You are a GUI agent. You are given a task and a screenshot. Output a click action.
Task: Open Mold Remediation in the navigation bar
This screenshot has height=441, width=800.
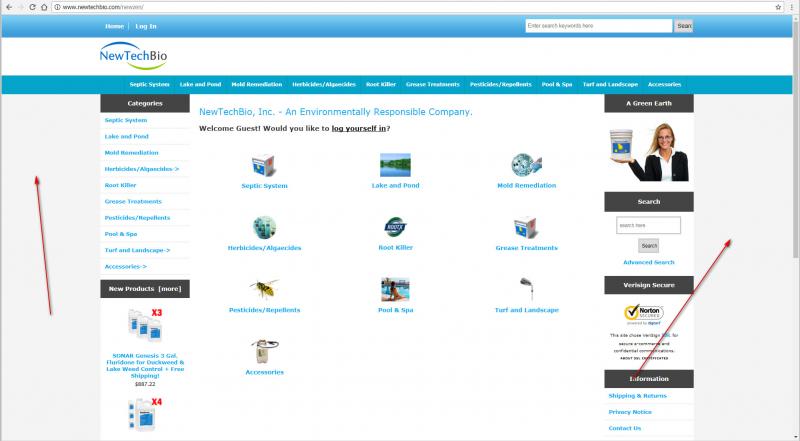click(257, 84)
